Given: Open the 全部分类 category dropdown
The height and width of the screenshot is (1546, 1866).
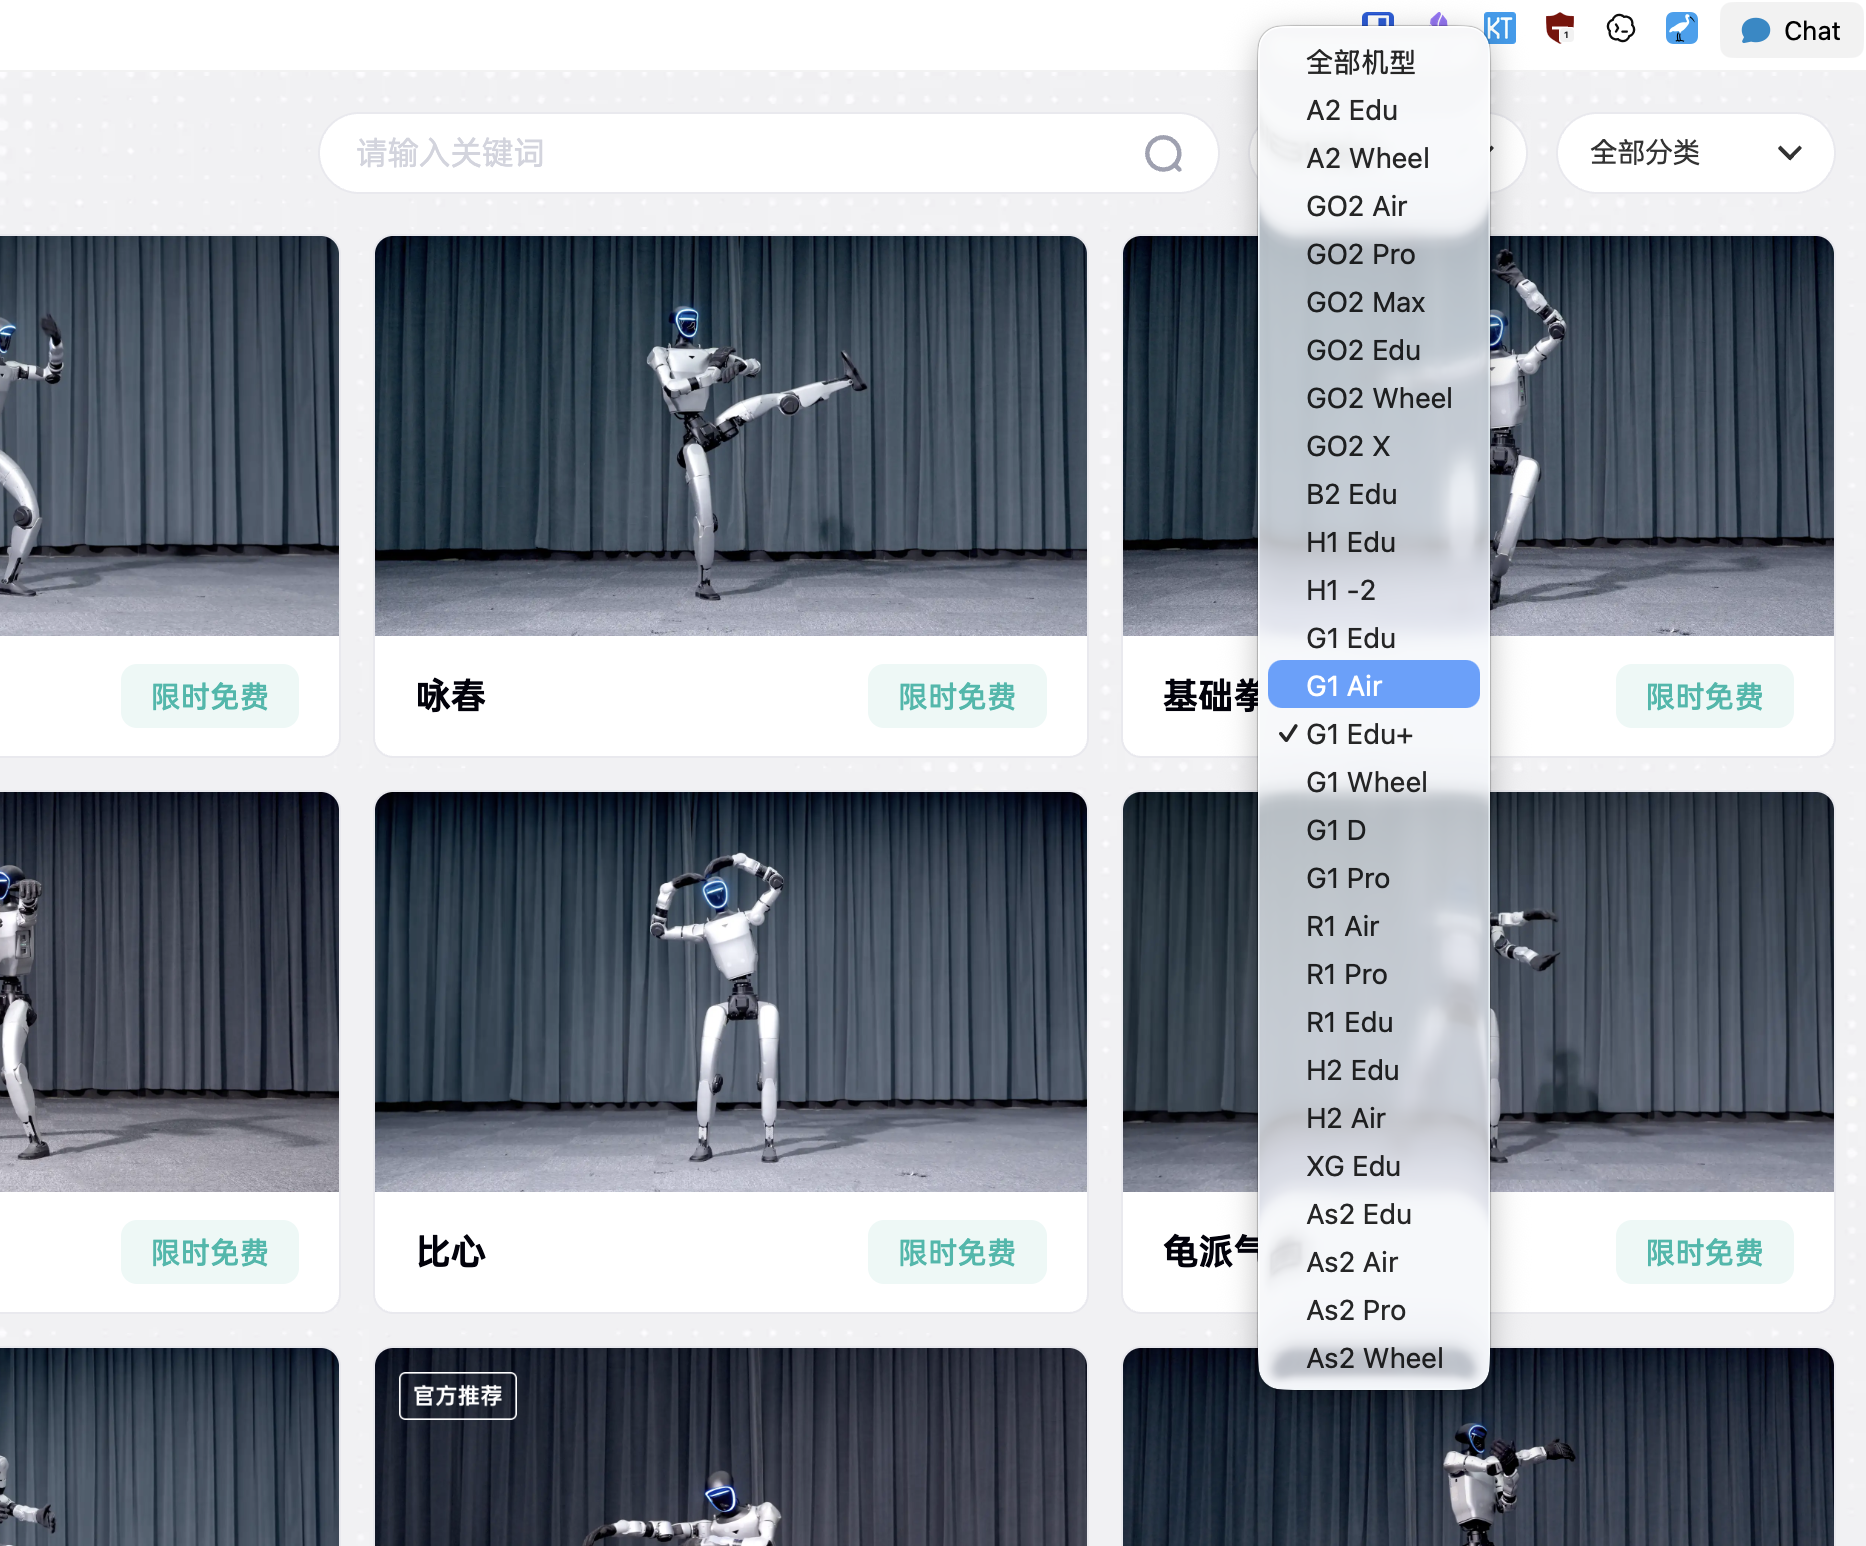Looking at the screenshot, I should (1695, 153).
